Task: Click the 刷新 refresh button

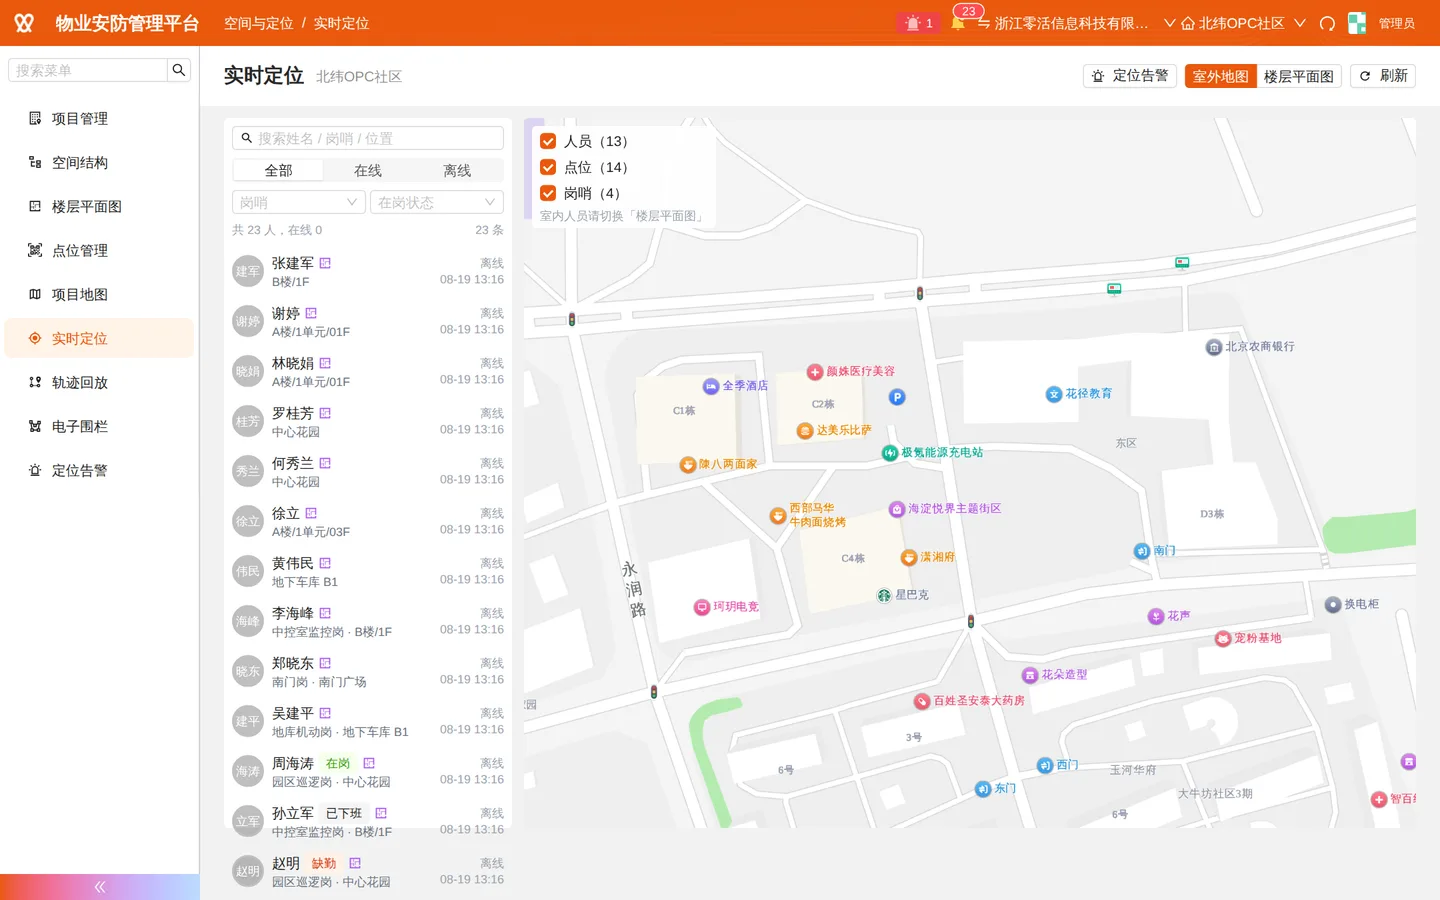Action: pyautogui.click(x=1383, y=76)
